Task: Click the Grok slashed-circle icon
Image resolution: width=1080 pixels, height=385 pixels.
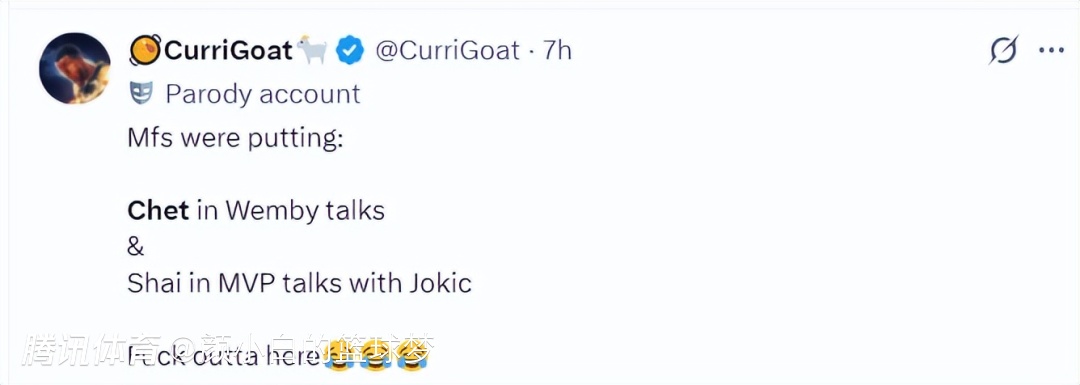Action: [1003, 51]
